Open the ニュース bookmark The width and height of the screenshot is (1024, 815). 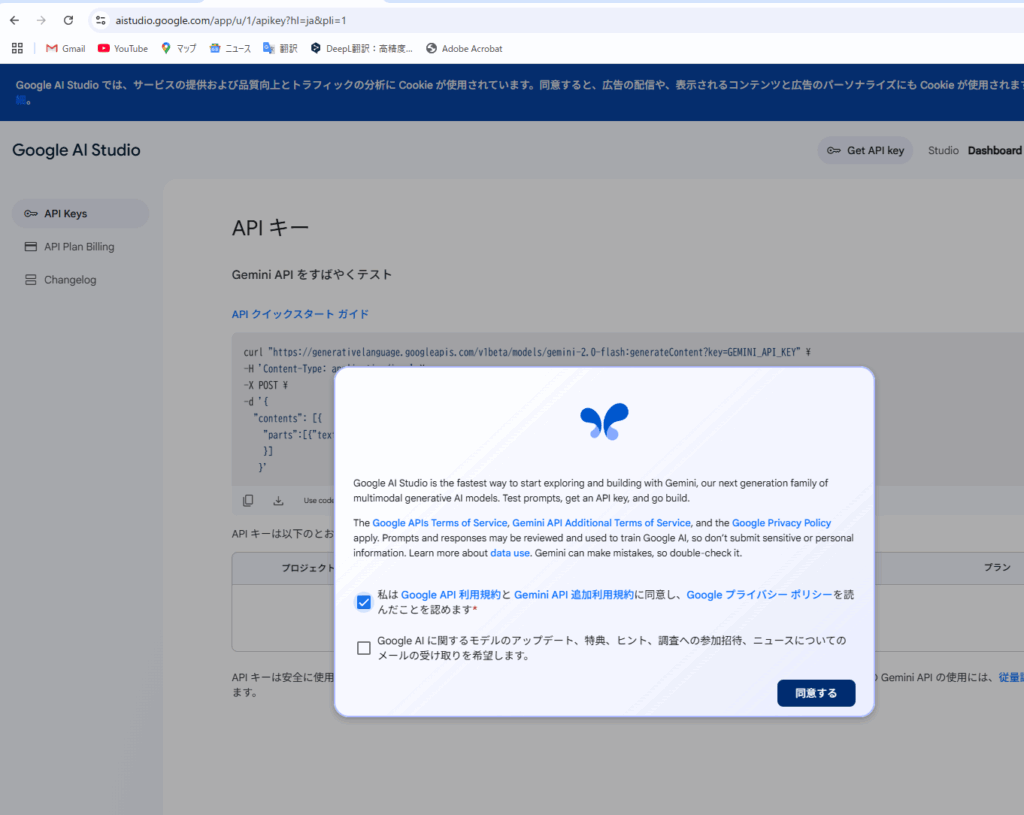230,48
